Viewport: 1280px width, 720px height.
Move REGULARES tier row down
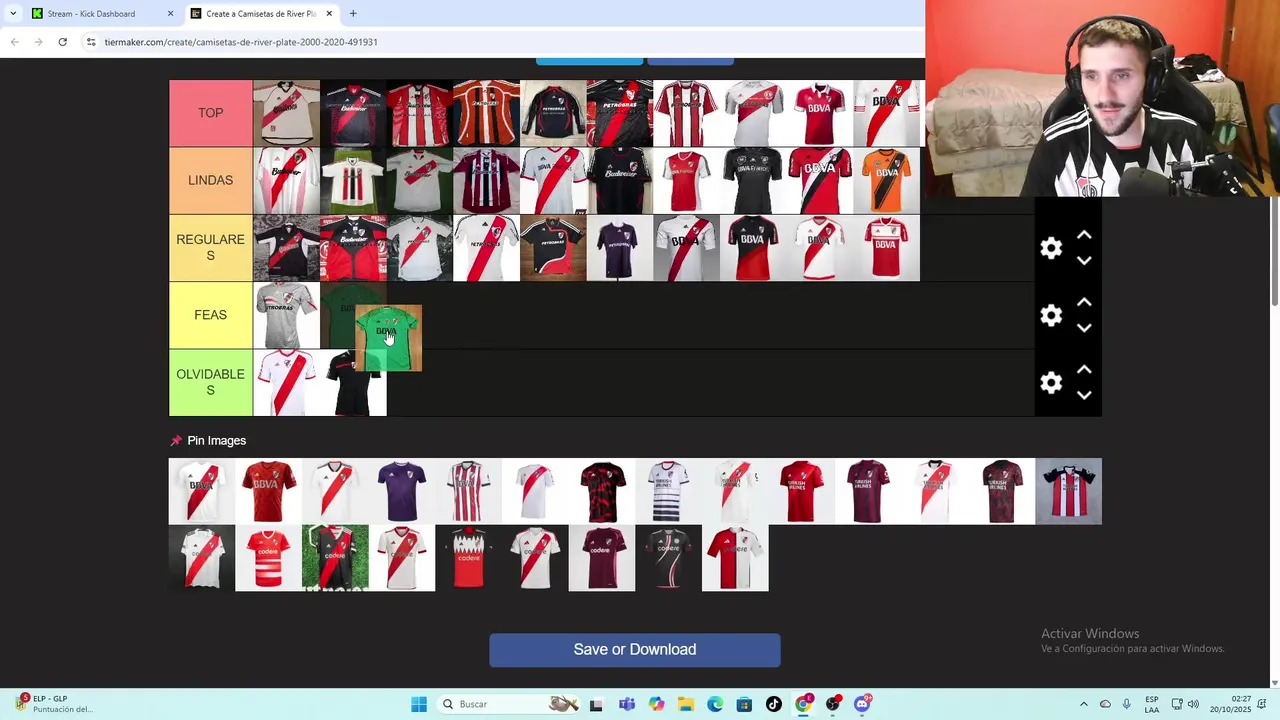pyautogui.click(x=1084, y=261)
